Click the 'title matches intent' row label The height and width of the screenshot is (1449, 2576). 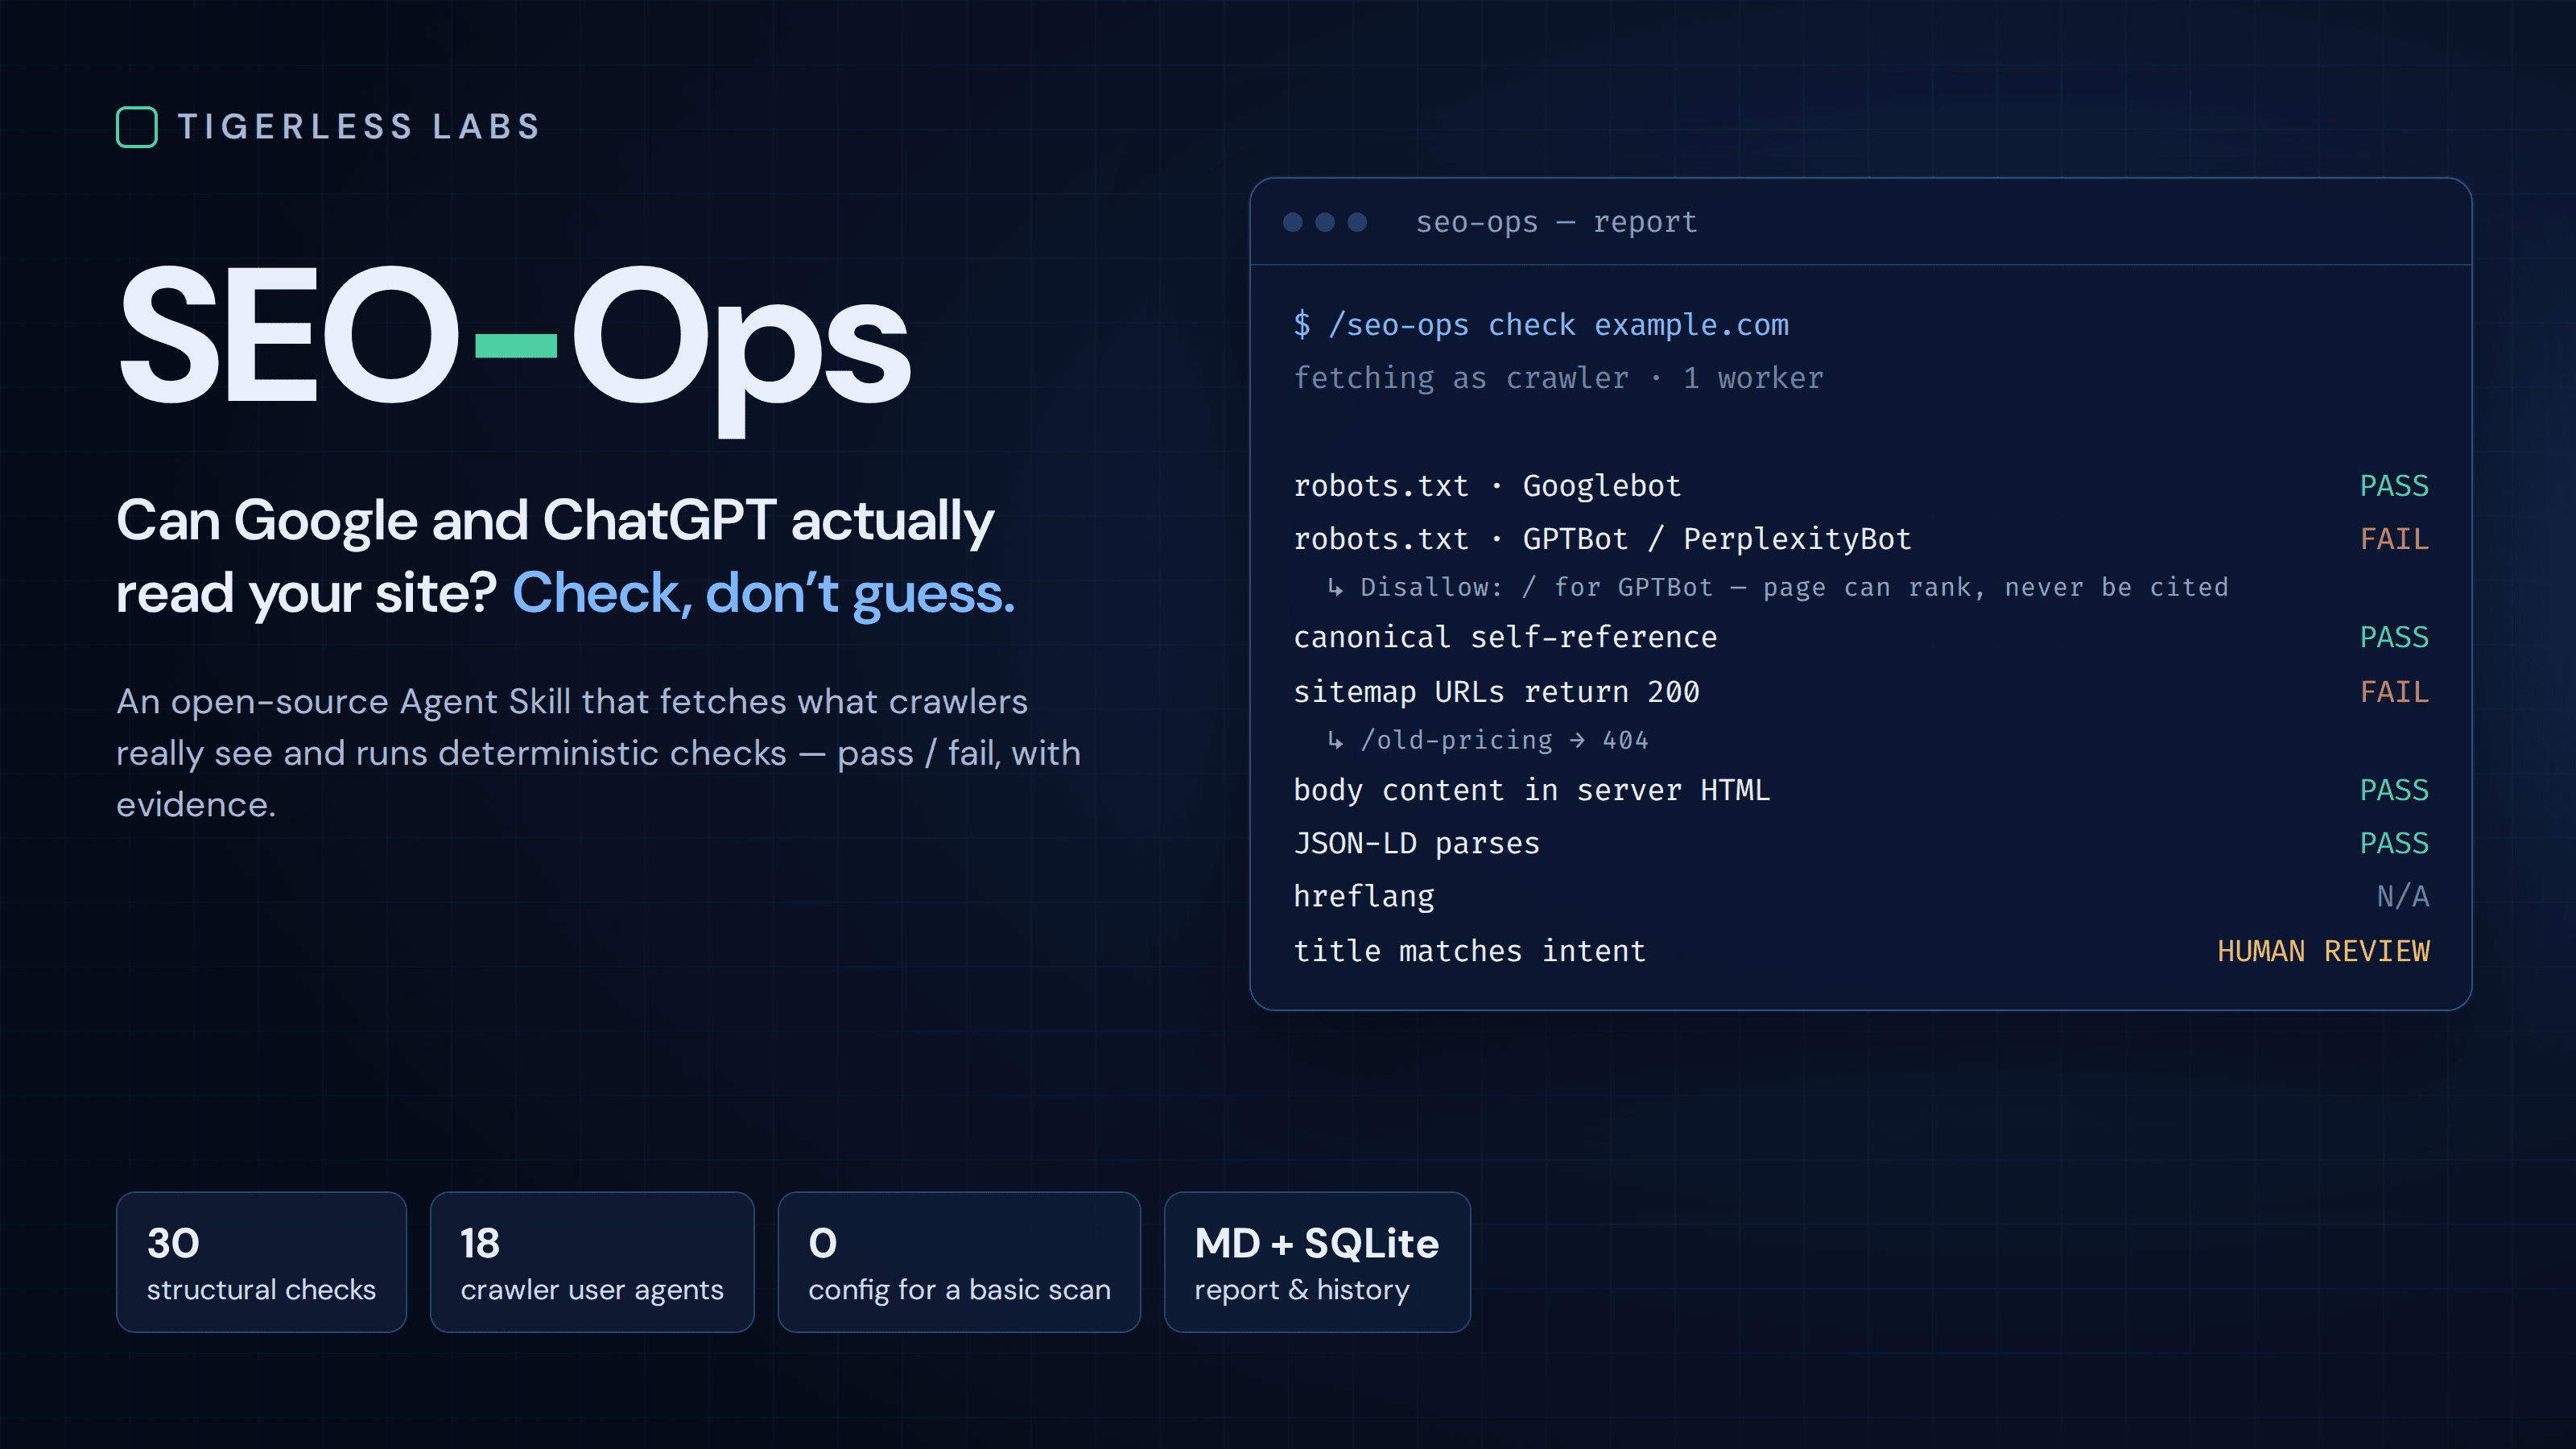coord(1470,951)
